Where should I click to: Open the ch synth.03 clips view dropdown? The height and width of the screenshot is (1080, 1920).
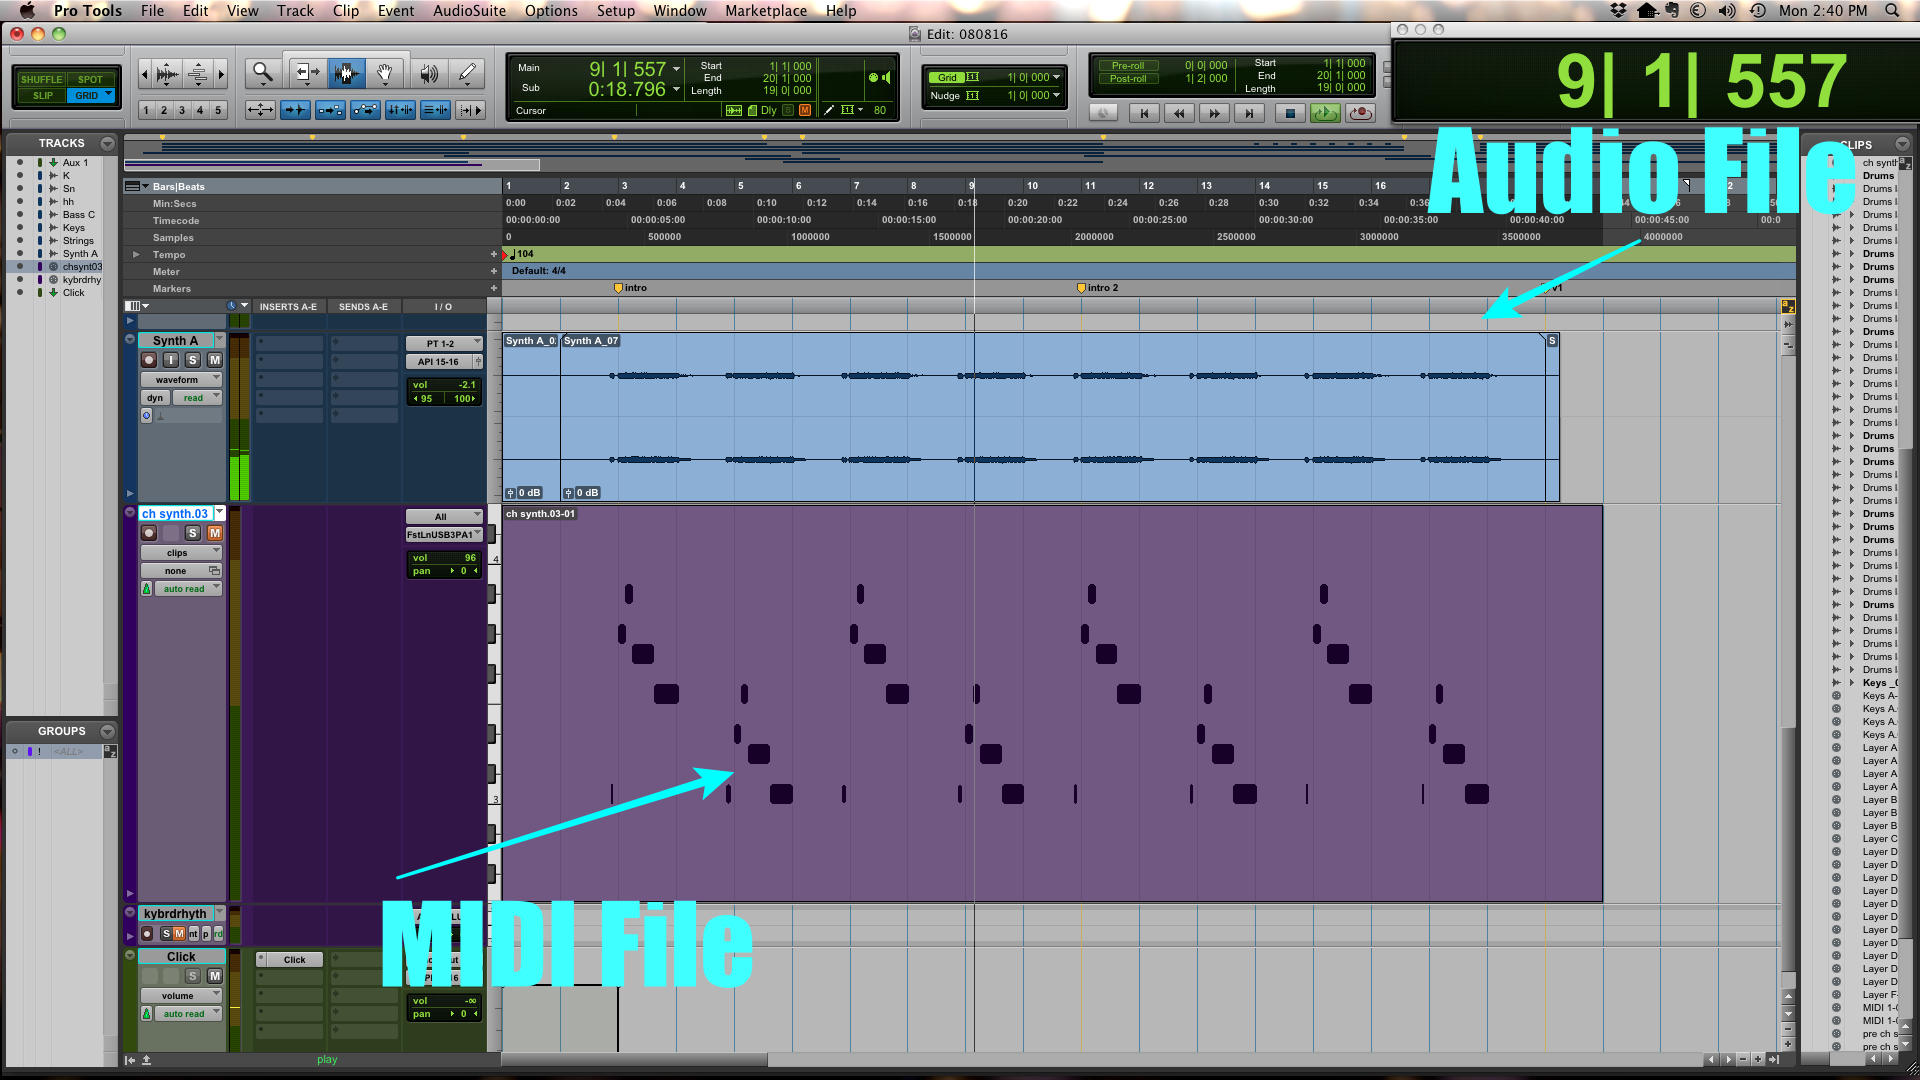click(x=181, y=552)
